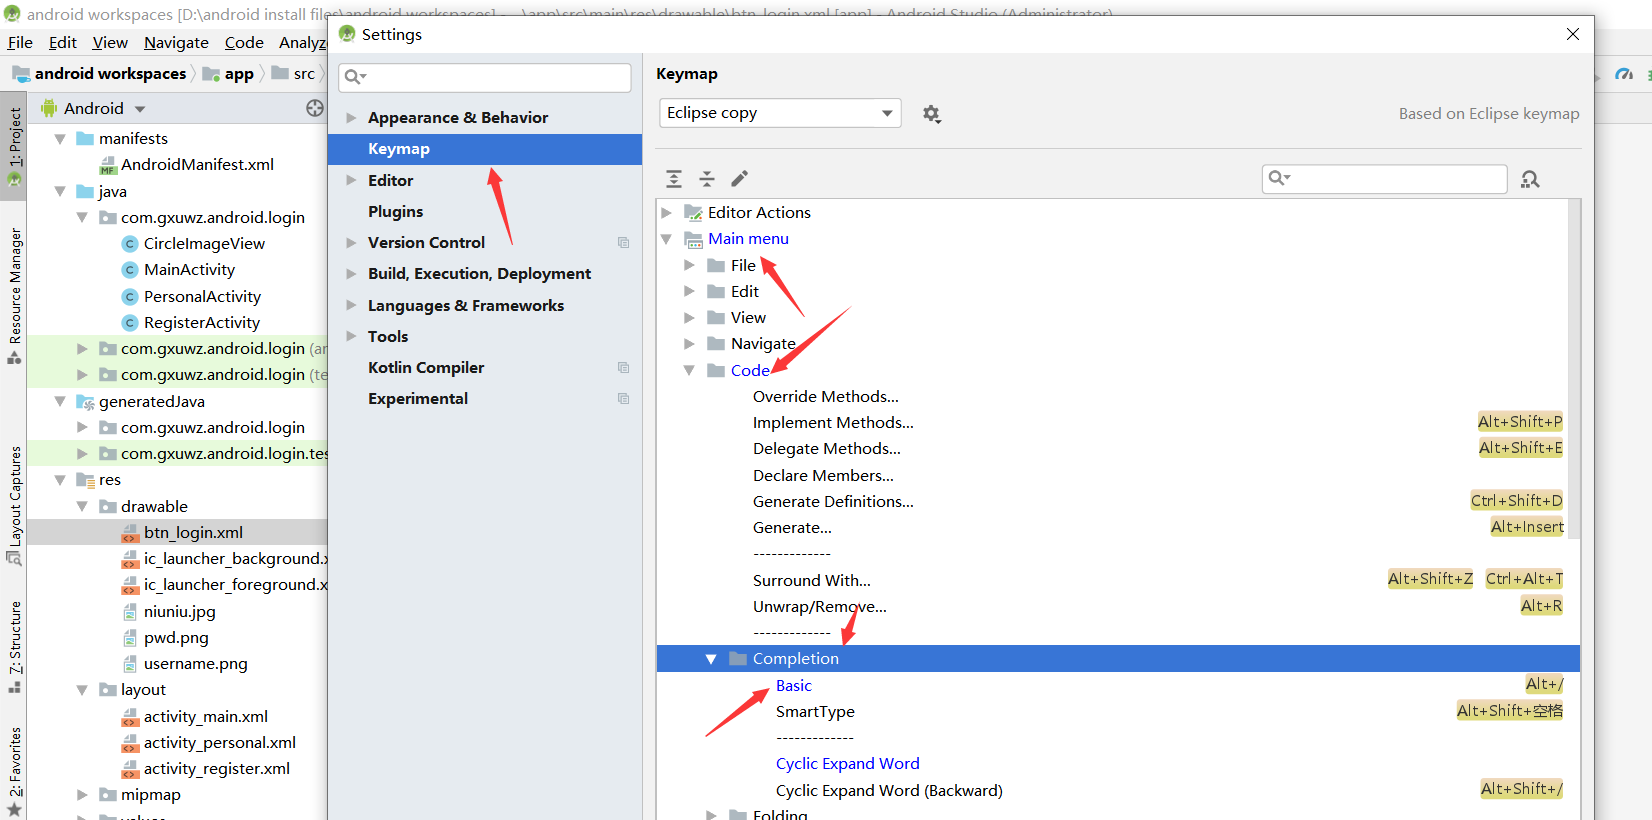Image resolution: width=1652 pixels, height=820 pixels.
Task: Click the settings search field
Action: point(485,77)
